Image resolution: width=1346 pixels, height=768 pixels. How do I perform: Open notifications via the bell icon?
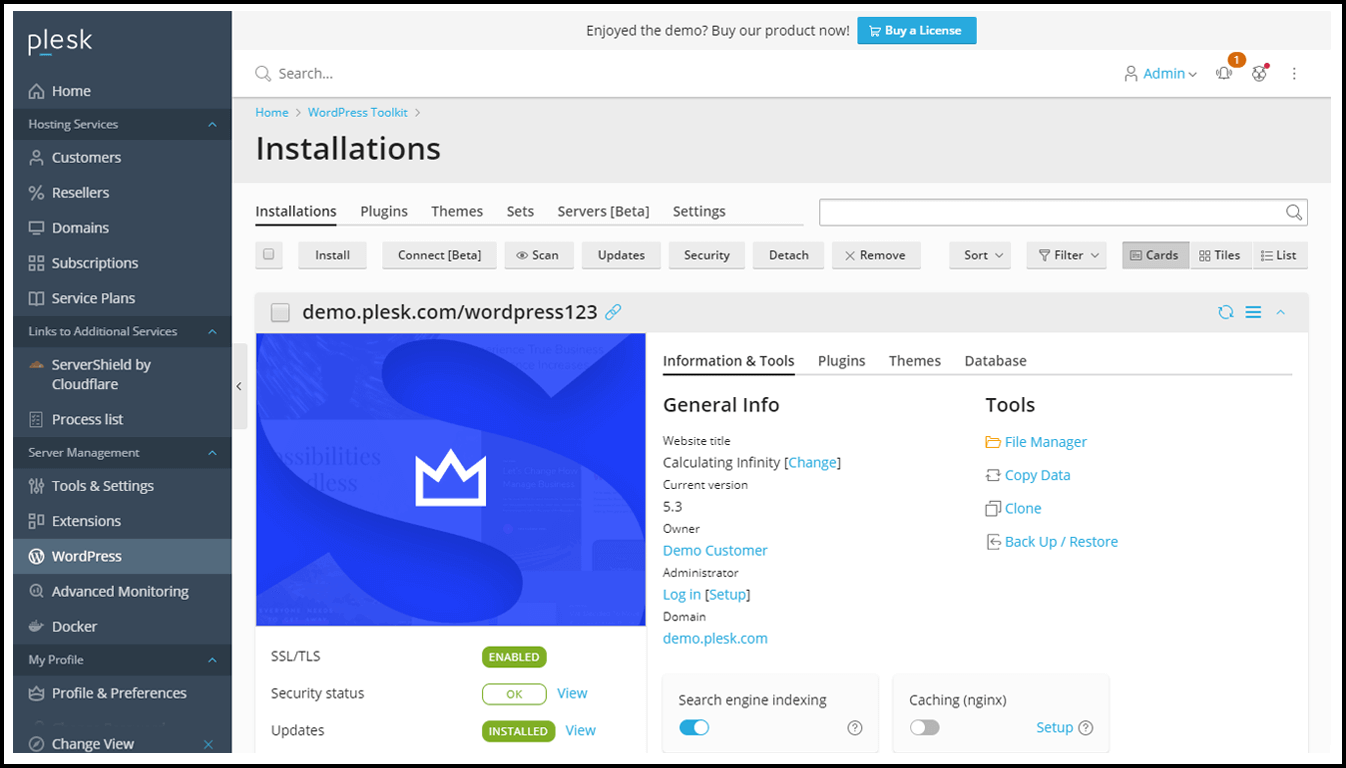(x=1224, y=73)
